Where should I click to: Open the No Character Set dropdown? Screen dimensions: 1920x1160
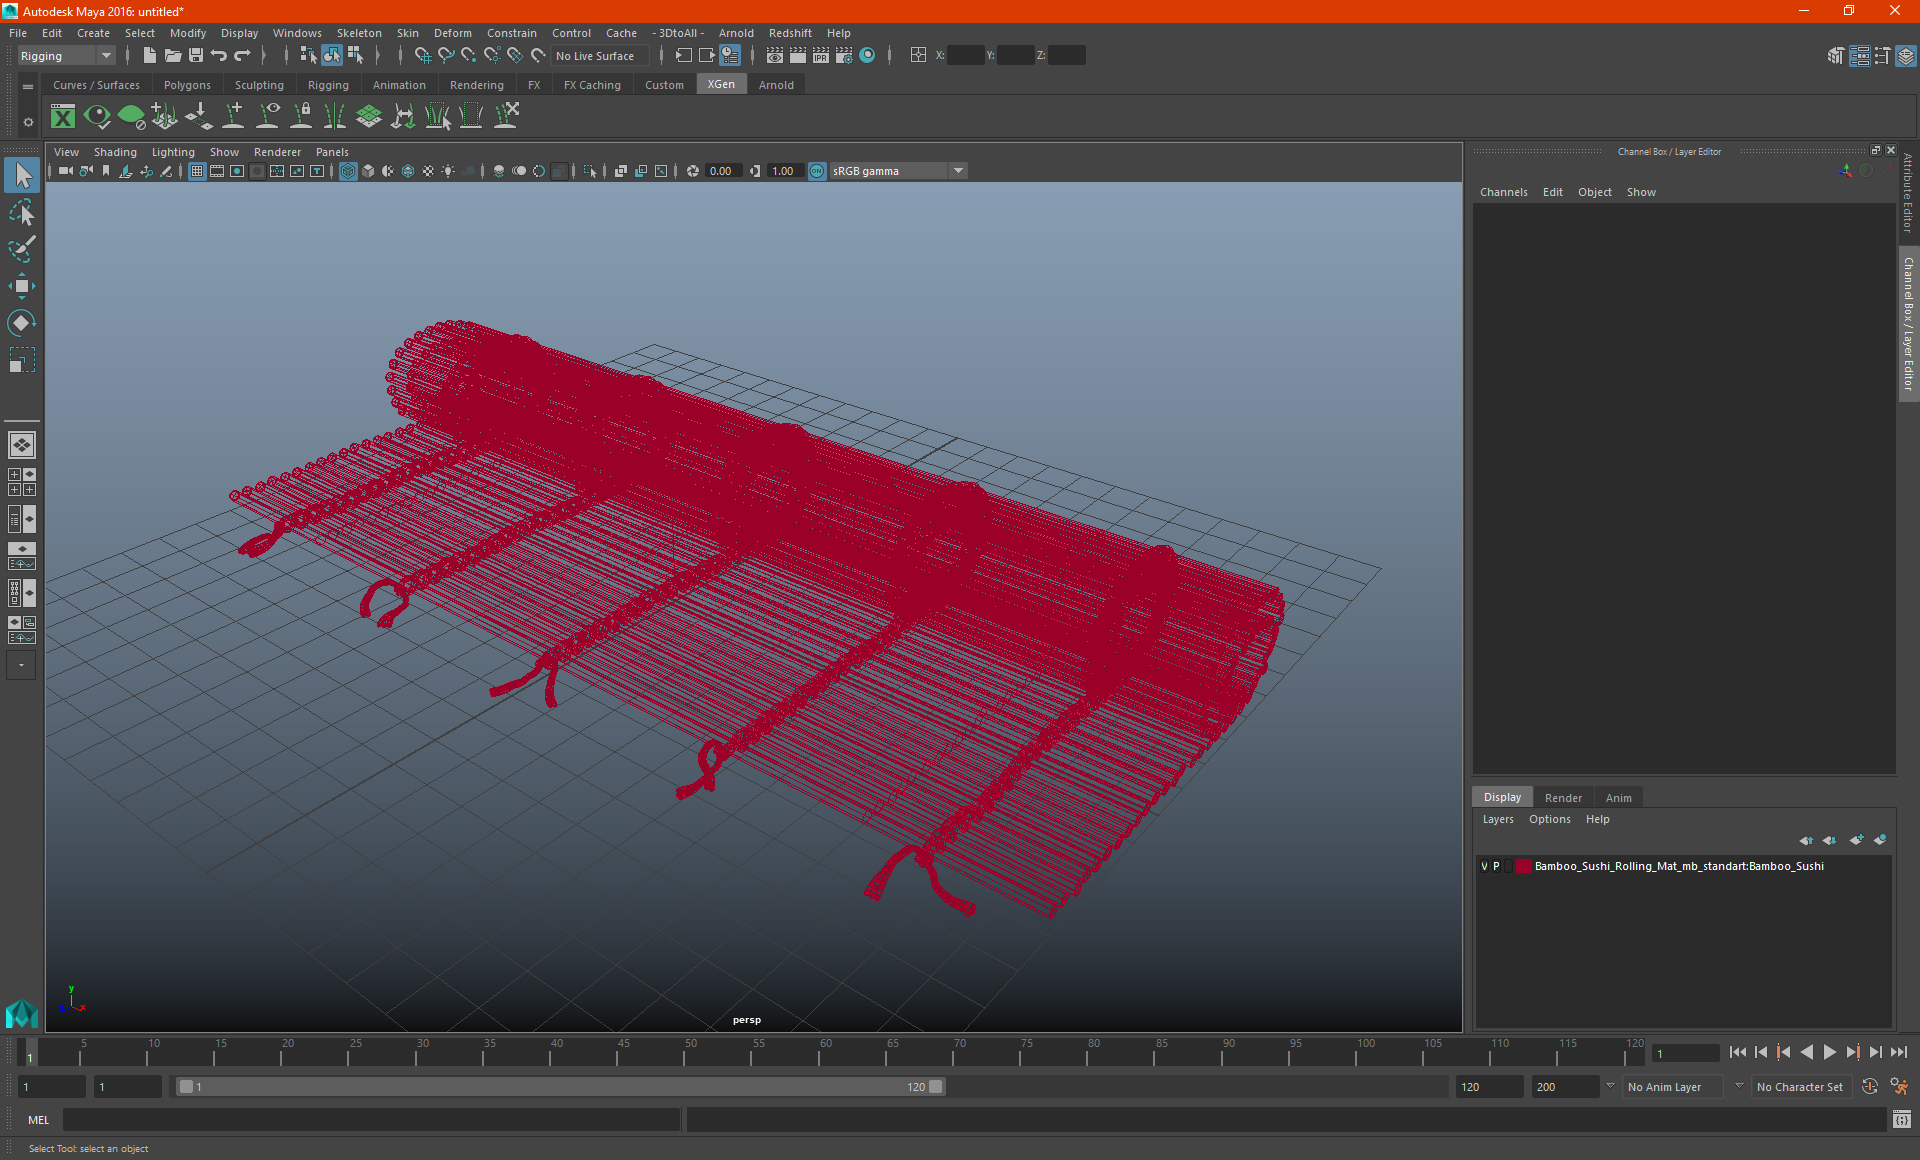coord(1804,1087)
